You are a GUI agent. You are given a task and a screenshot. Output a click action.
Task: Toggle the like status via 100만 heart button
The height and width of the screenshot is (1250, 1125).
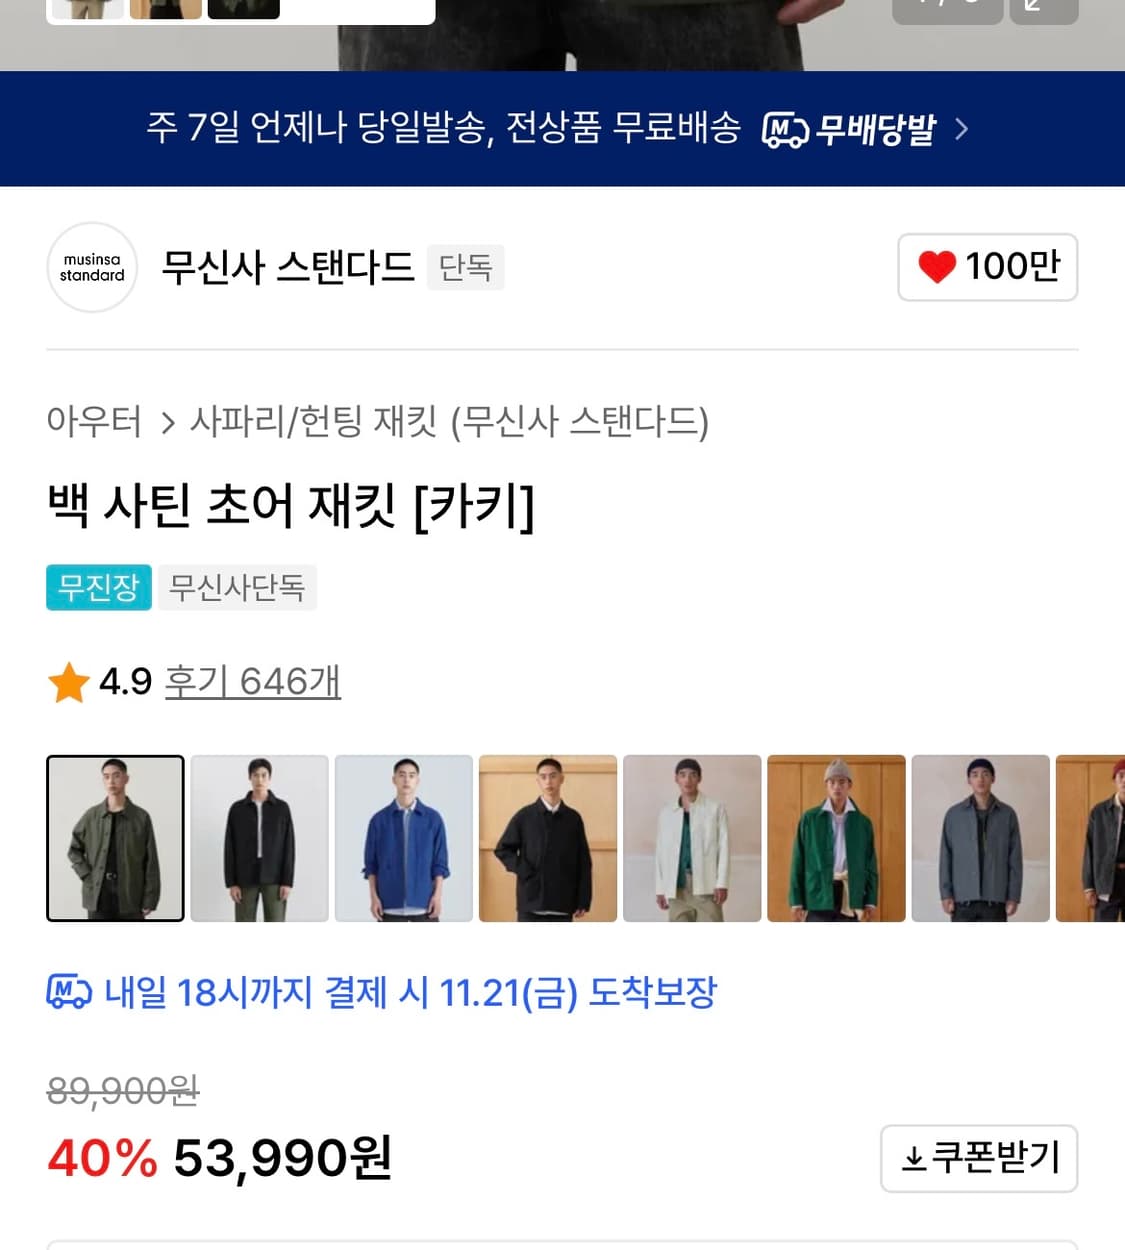coord(987,267)
